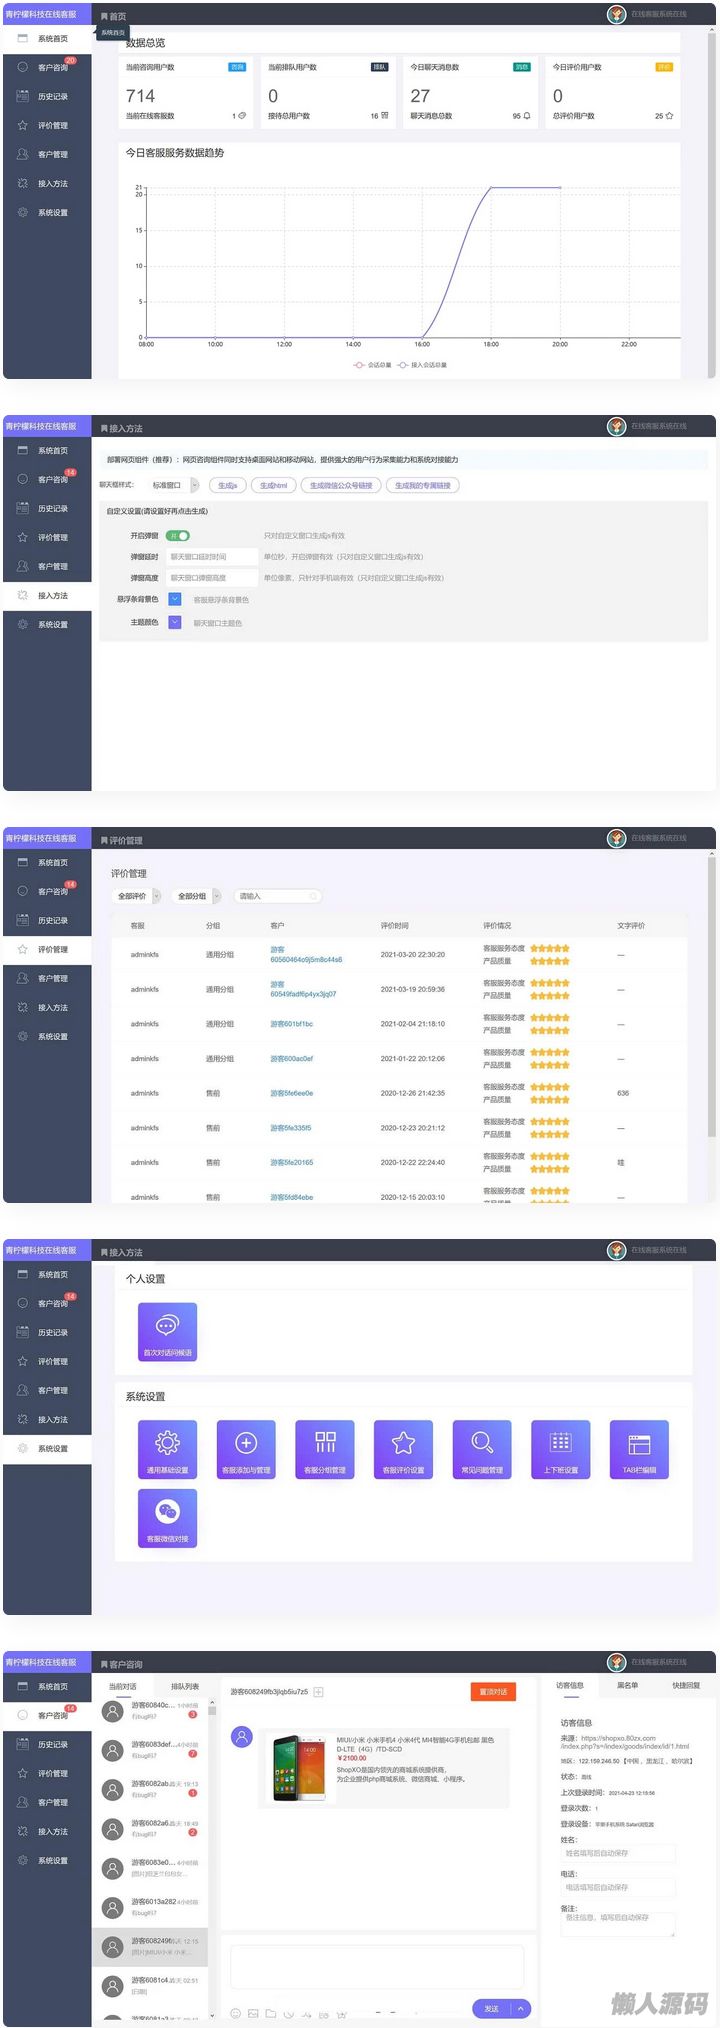720x2028 pixels.
Task: Open 常见问题管理 magnifier tile
Action: (x=482, y=1449)
